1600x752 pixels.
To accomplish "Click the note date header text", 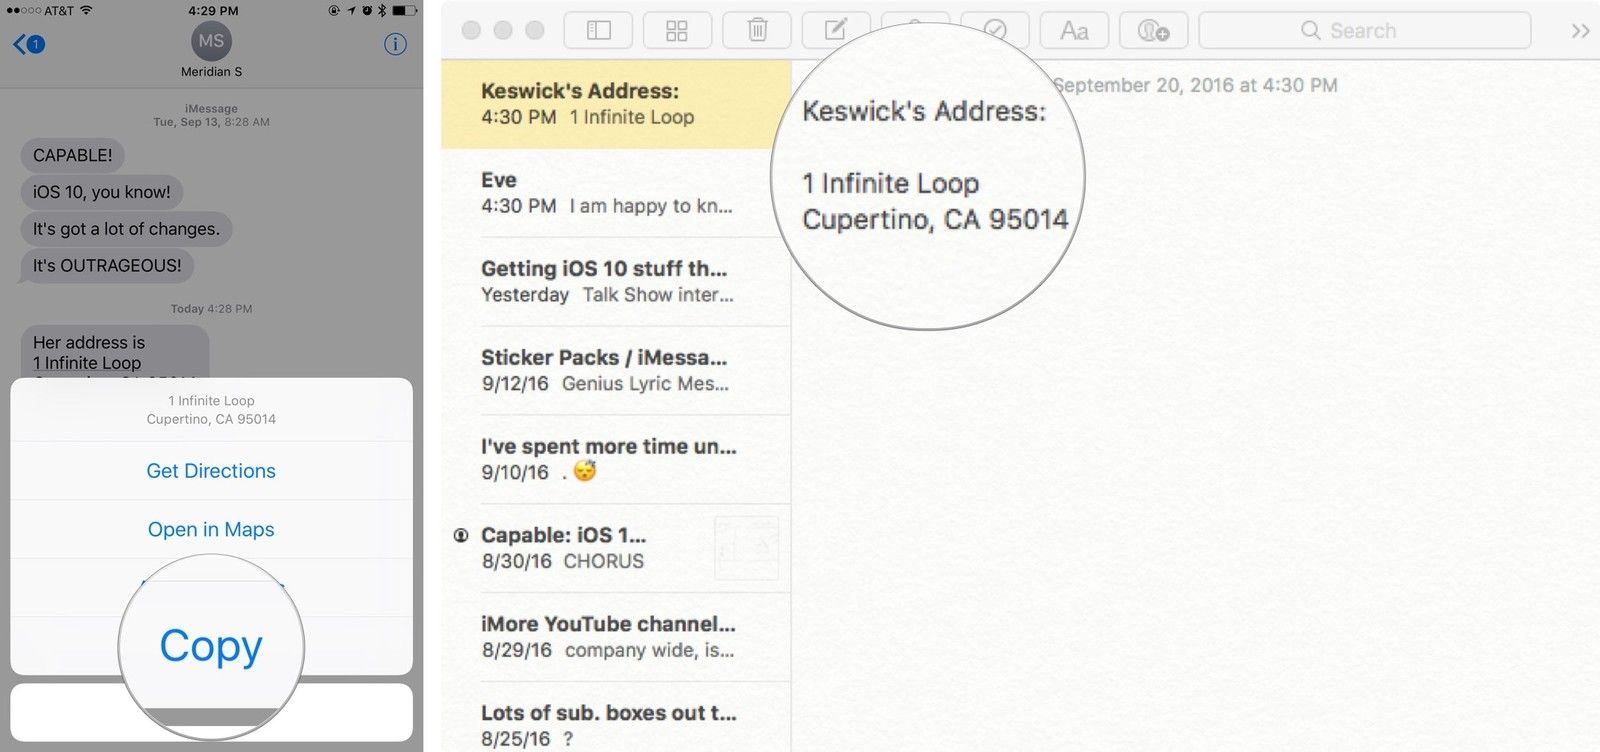I will point(1195,85).
